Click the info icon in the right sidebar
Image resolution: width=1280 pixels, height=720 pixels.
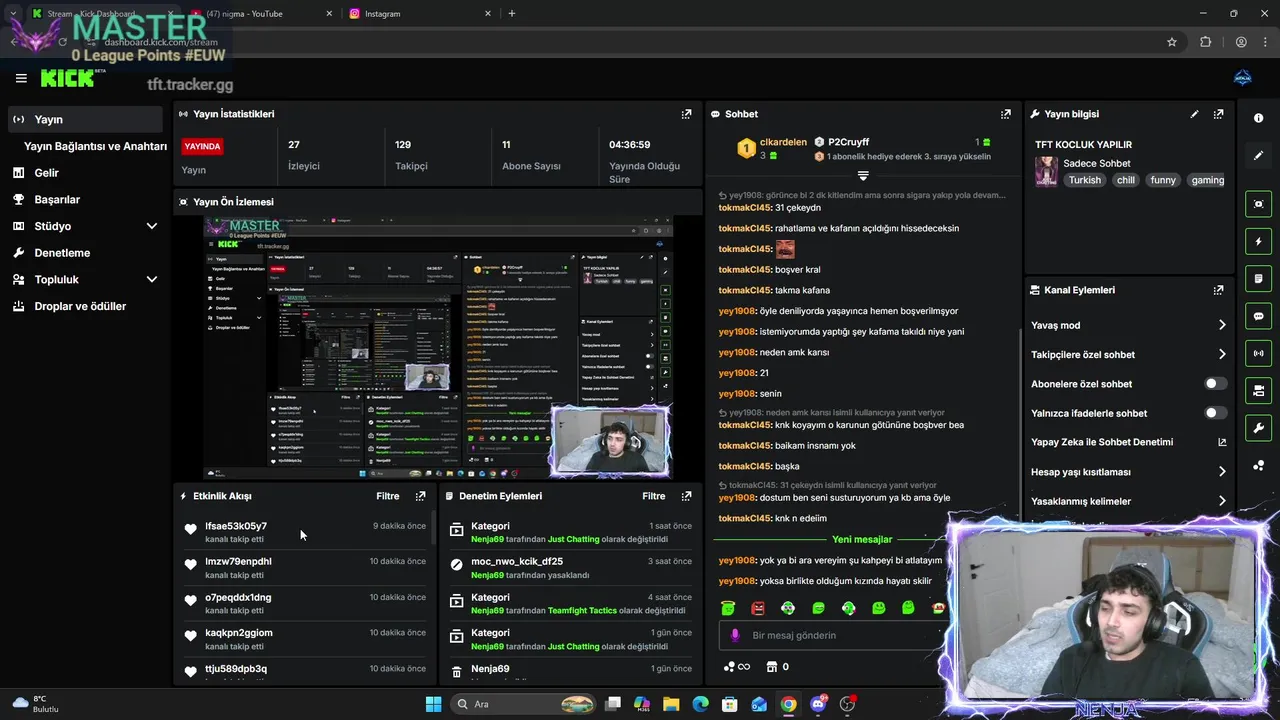tap(1258, 118)
